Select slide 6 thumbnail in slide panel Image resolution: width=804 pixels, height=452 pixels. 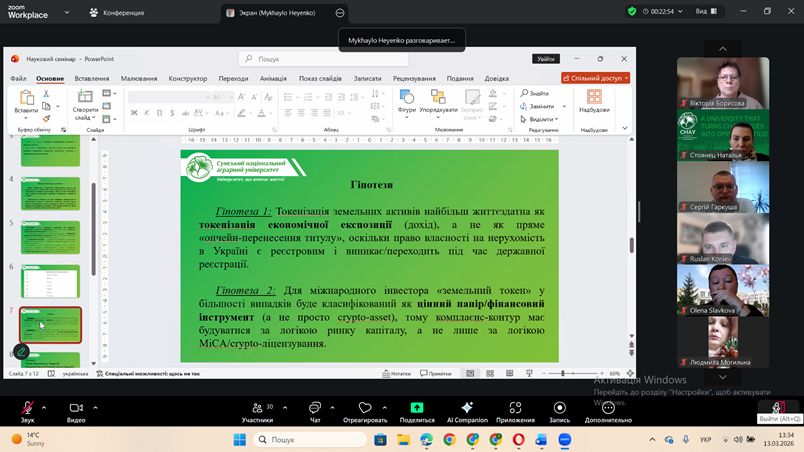[50, 278]
